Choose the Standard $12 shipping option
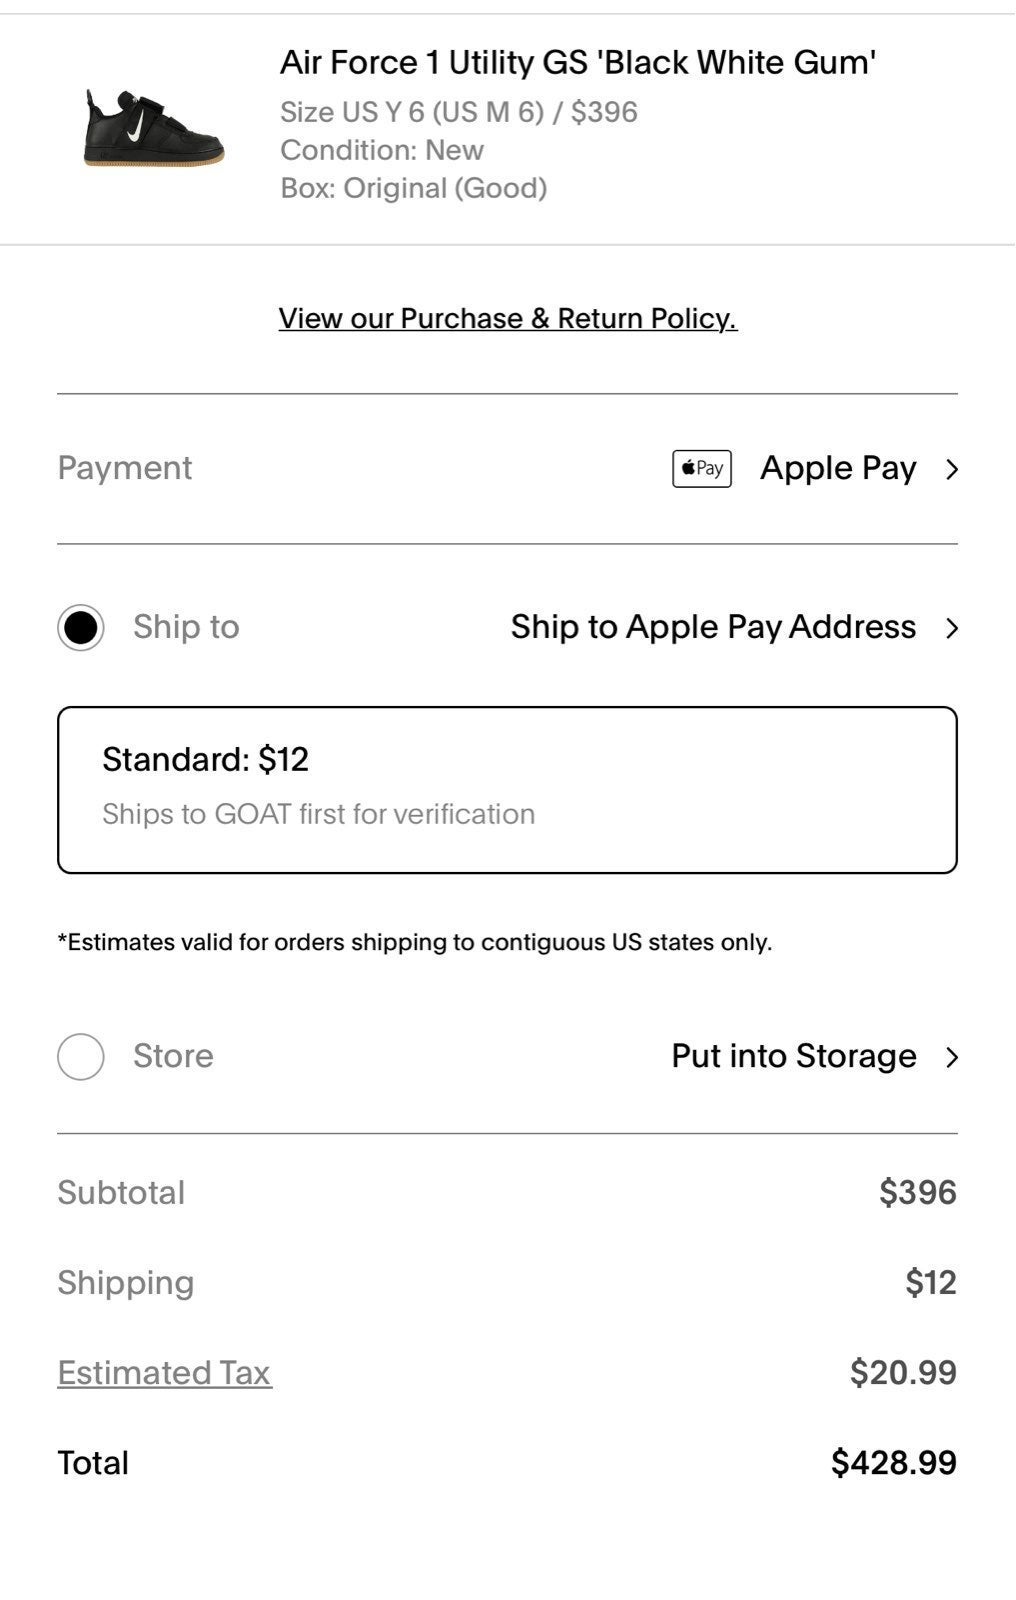The width and height of the screenshot is (1016, 1600). coord(507,790)
